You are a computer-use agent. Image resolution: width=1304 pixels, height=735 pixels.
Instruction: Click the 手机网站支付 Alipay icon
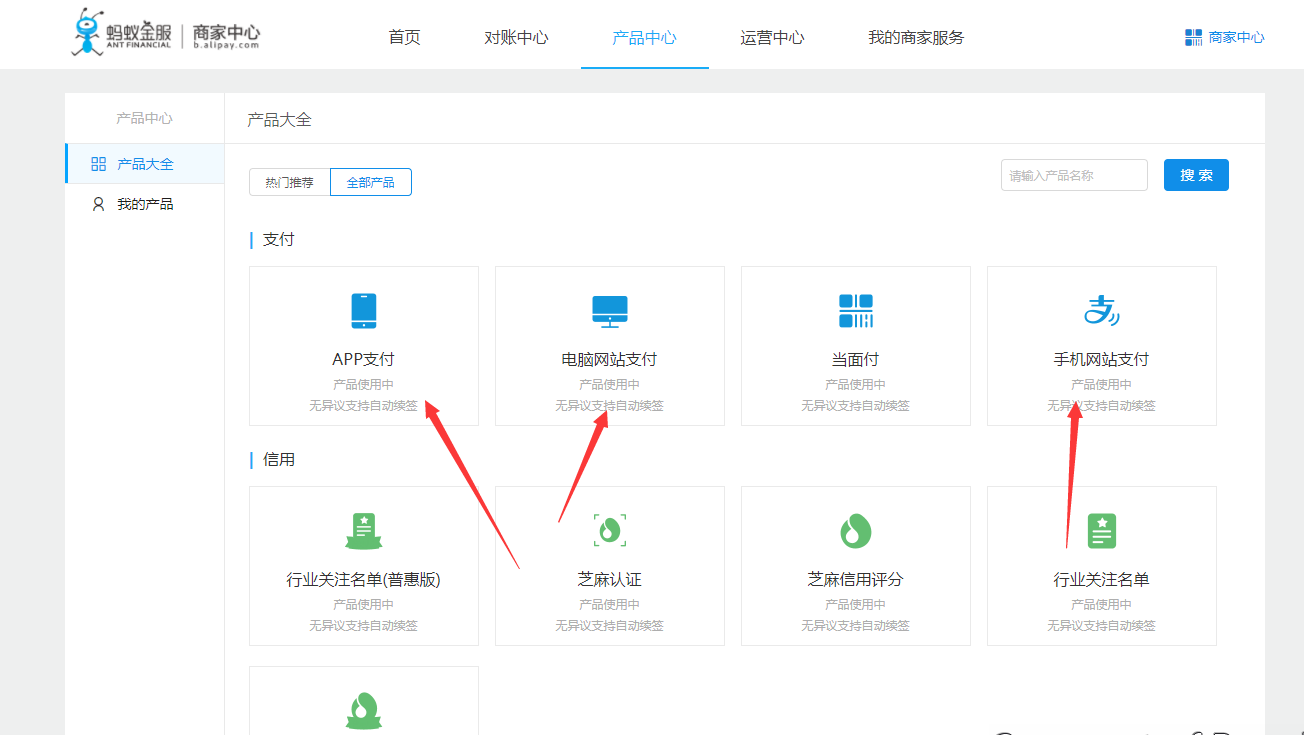[x=1102, y=311]
